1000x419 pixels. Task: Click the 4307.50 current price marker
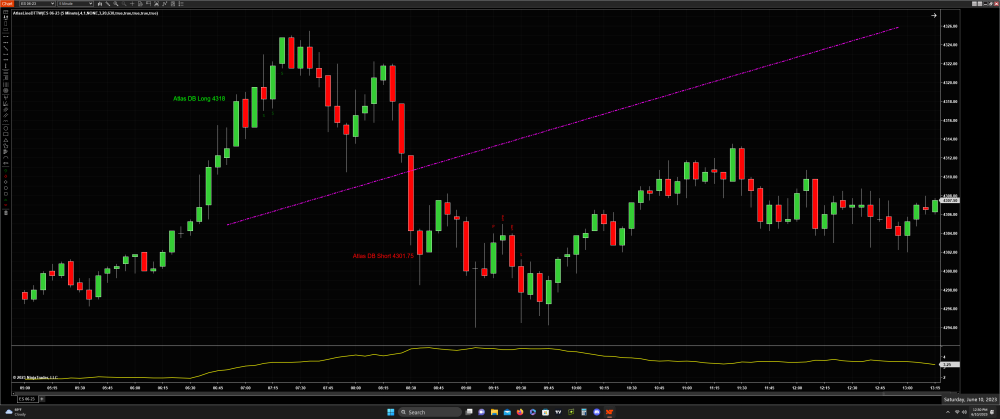pyautogui.click(x=950, y=200)
